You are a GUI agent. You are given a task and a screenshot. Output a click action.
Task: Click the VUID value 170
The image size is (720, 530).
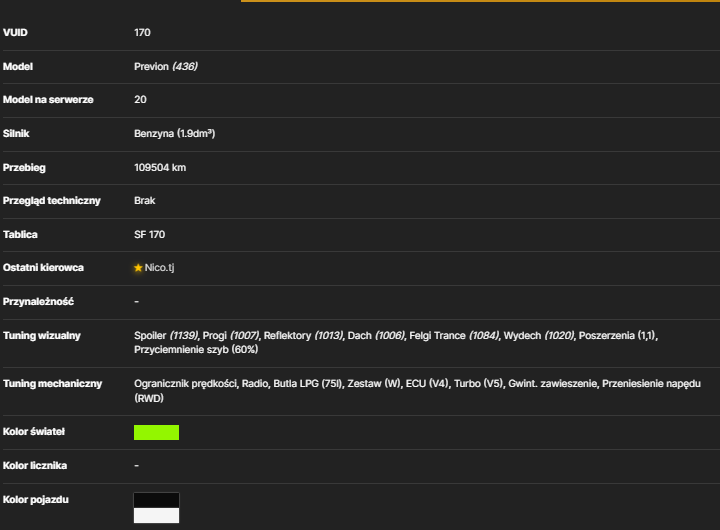[142, 33]
